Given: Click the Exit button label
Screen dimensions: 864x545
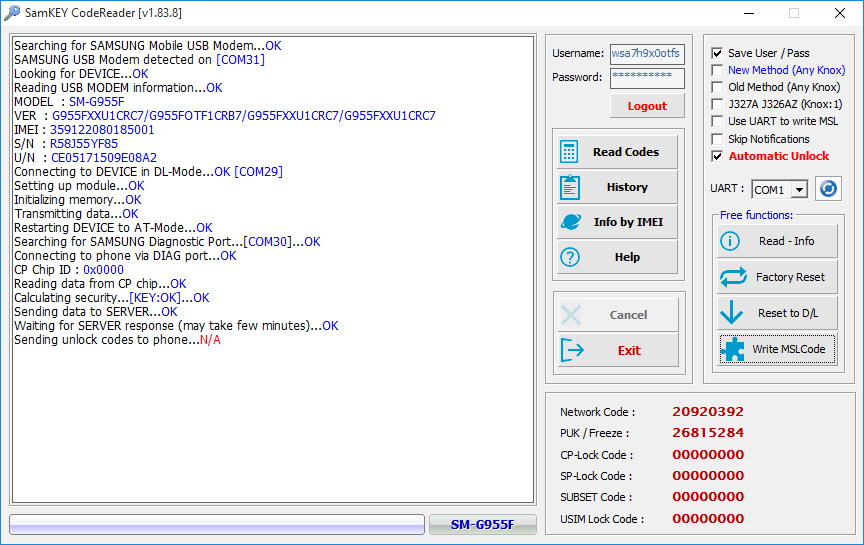Looking at the screenshot, I should 629,350.
